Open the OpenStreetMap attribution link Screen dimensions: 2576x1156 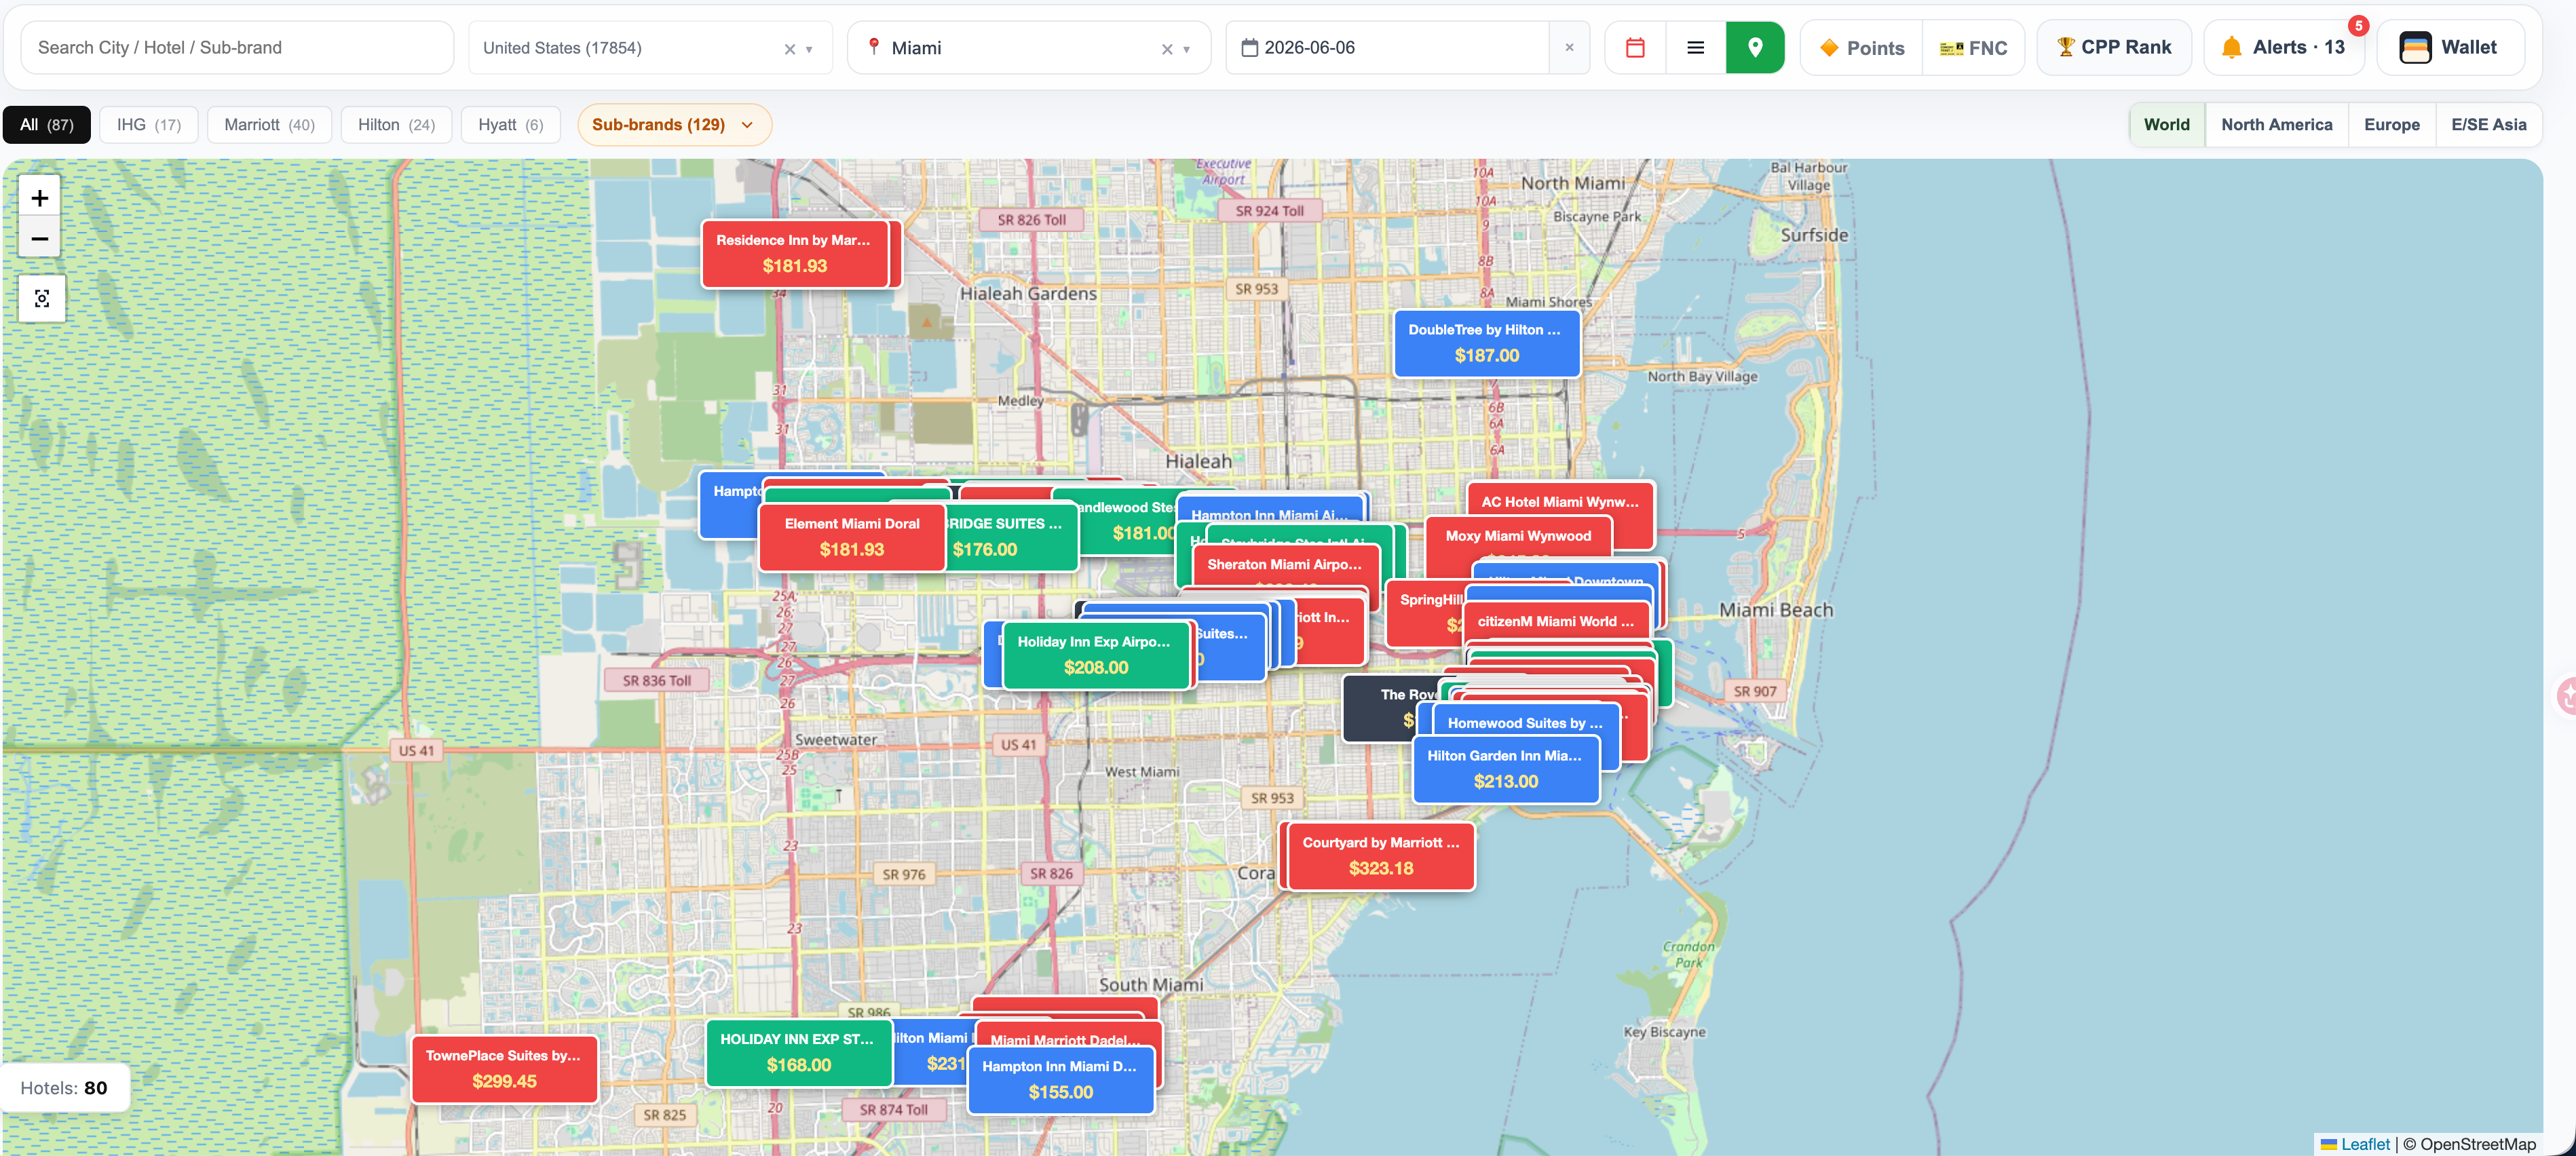coord(2477,1144)
